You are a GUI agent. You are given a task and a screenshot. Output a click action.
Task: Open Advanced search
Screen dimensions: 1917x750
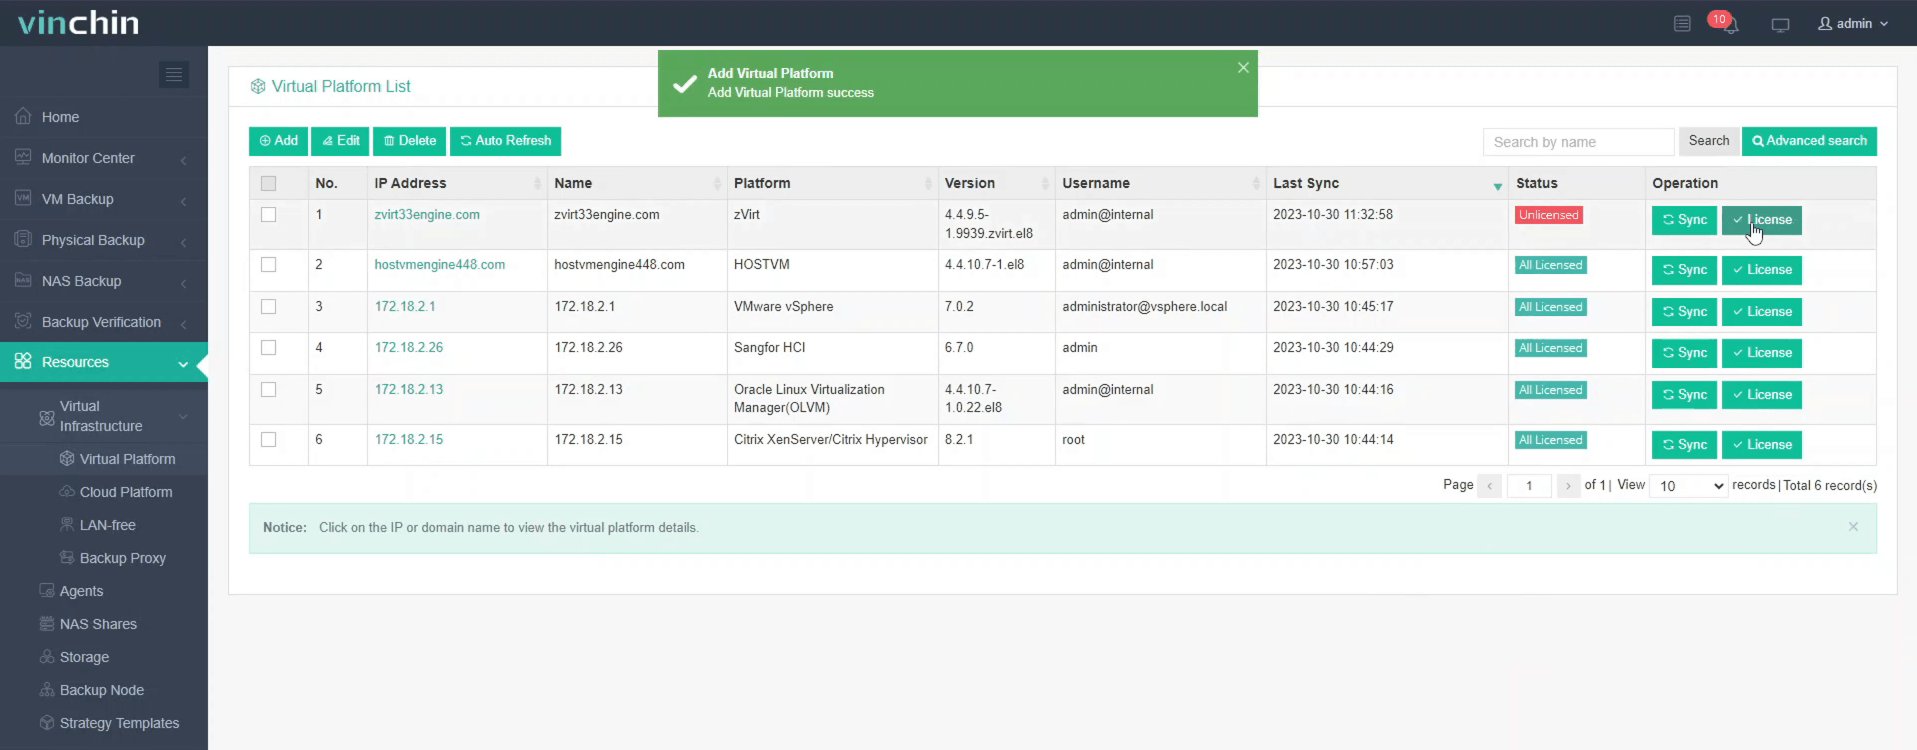coord(1809,141)
